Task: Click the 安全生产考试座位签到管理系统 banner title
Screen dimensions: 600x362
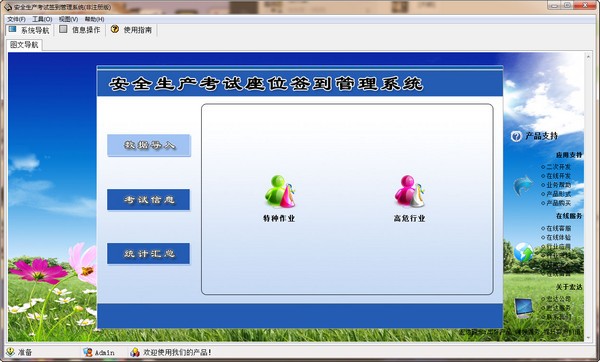Action: tap(266, 84)
